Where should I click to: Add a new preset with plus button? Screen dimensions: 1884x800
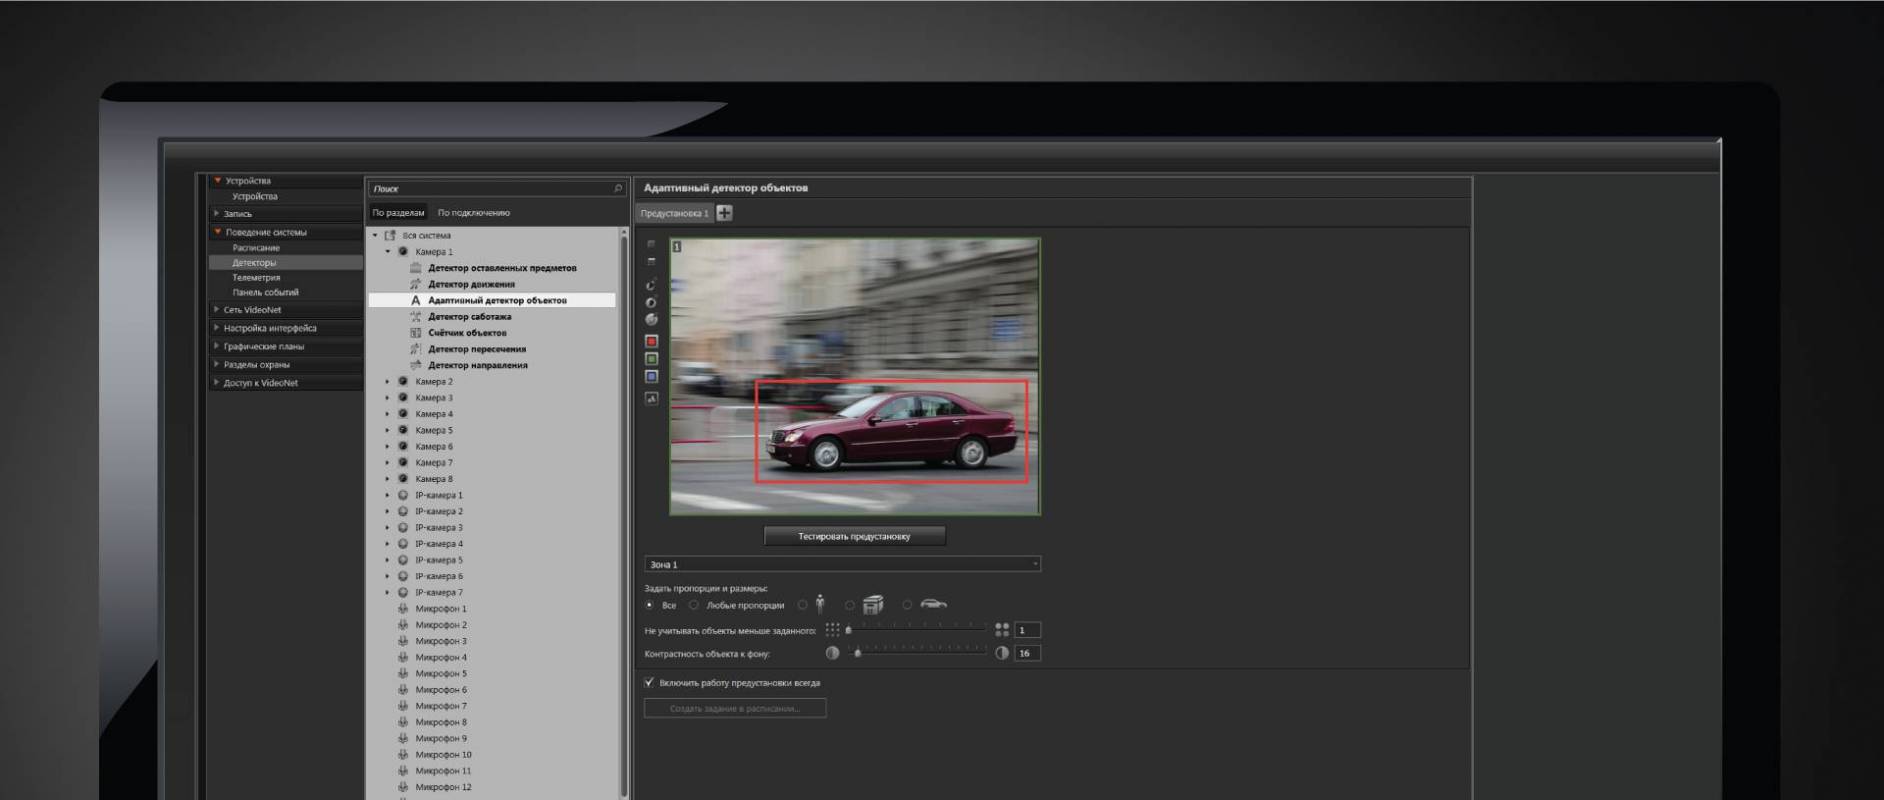click(725, 212)
